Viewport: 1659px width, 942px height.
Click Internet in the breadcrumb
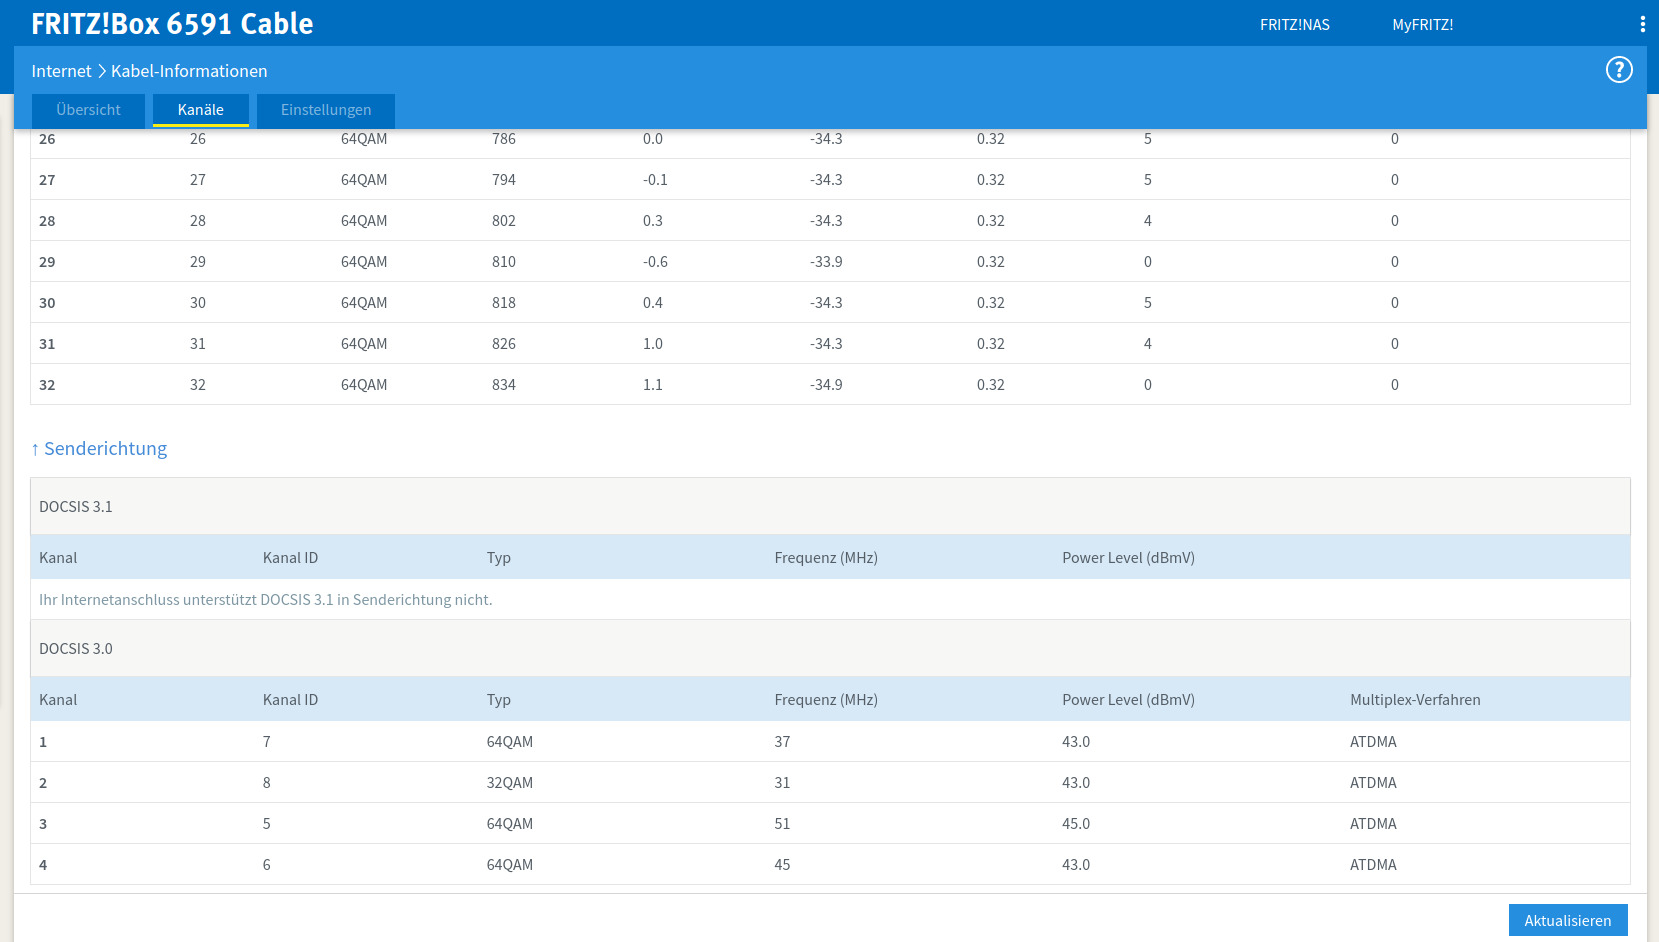click(61, 71)
